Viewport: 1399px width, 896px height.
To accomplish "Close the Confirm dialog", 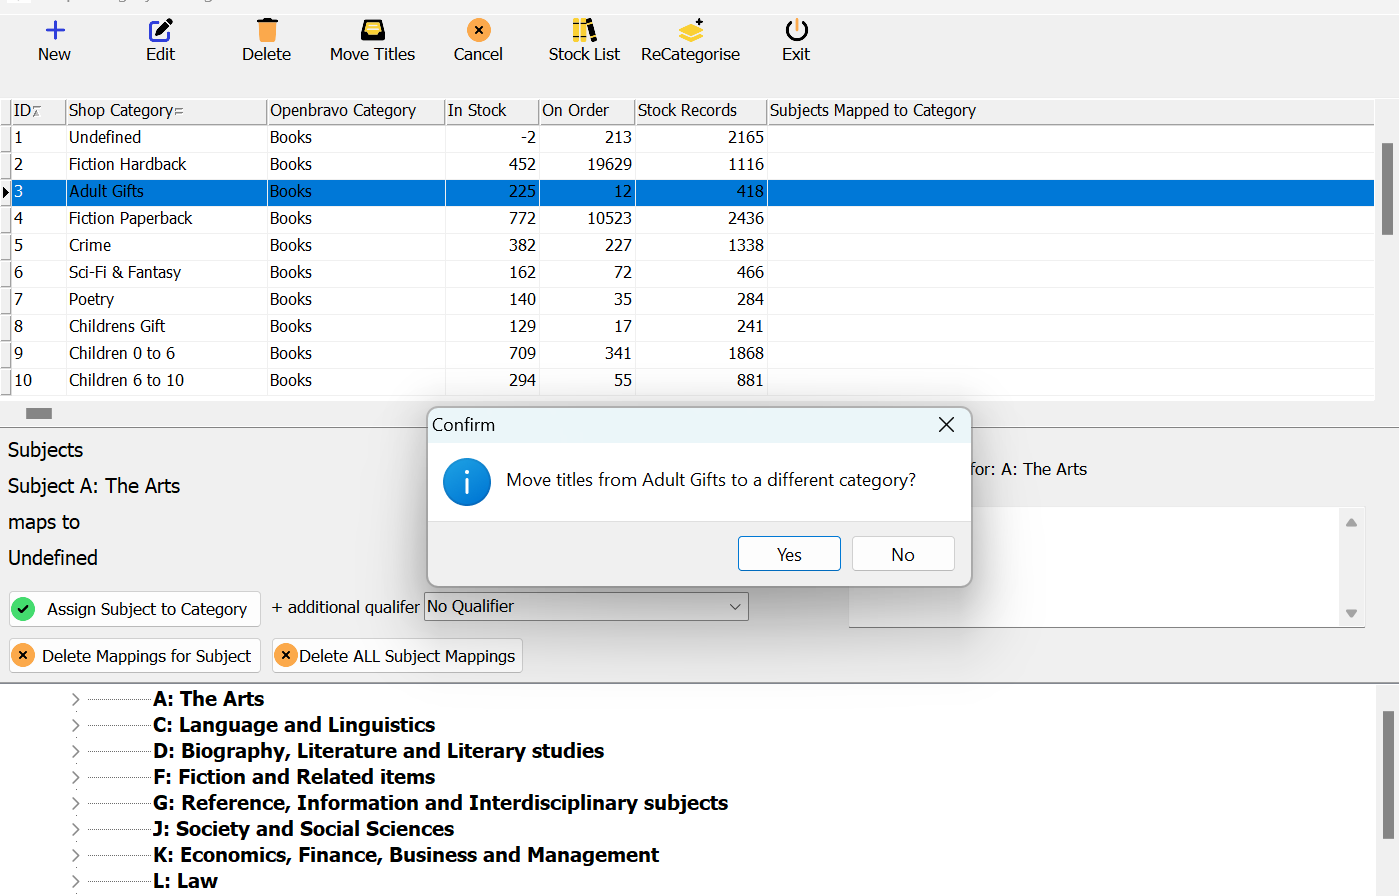I will (946, 425).
